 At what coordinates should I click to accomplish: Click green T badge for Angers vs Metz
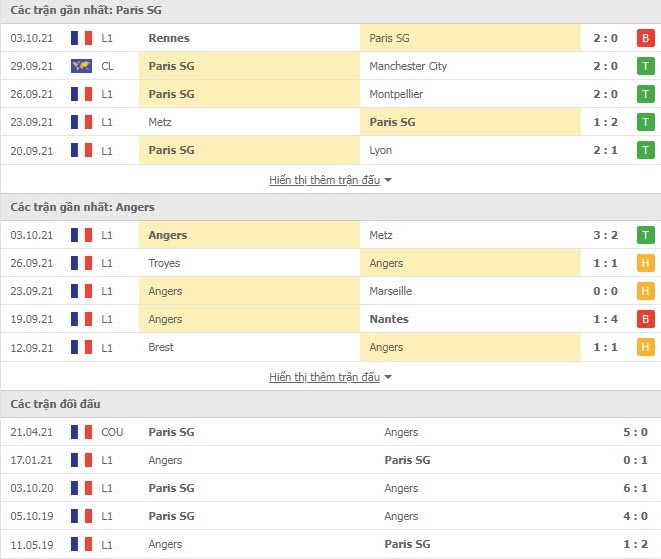click(645, 235)
